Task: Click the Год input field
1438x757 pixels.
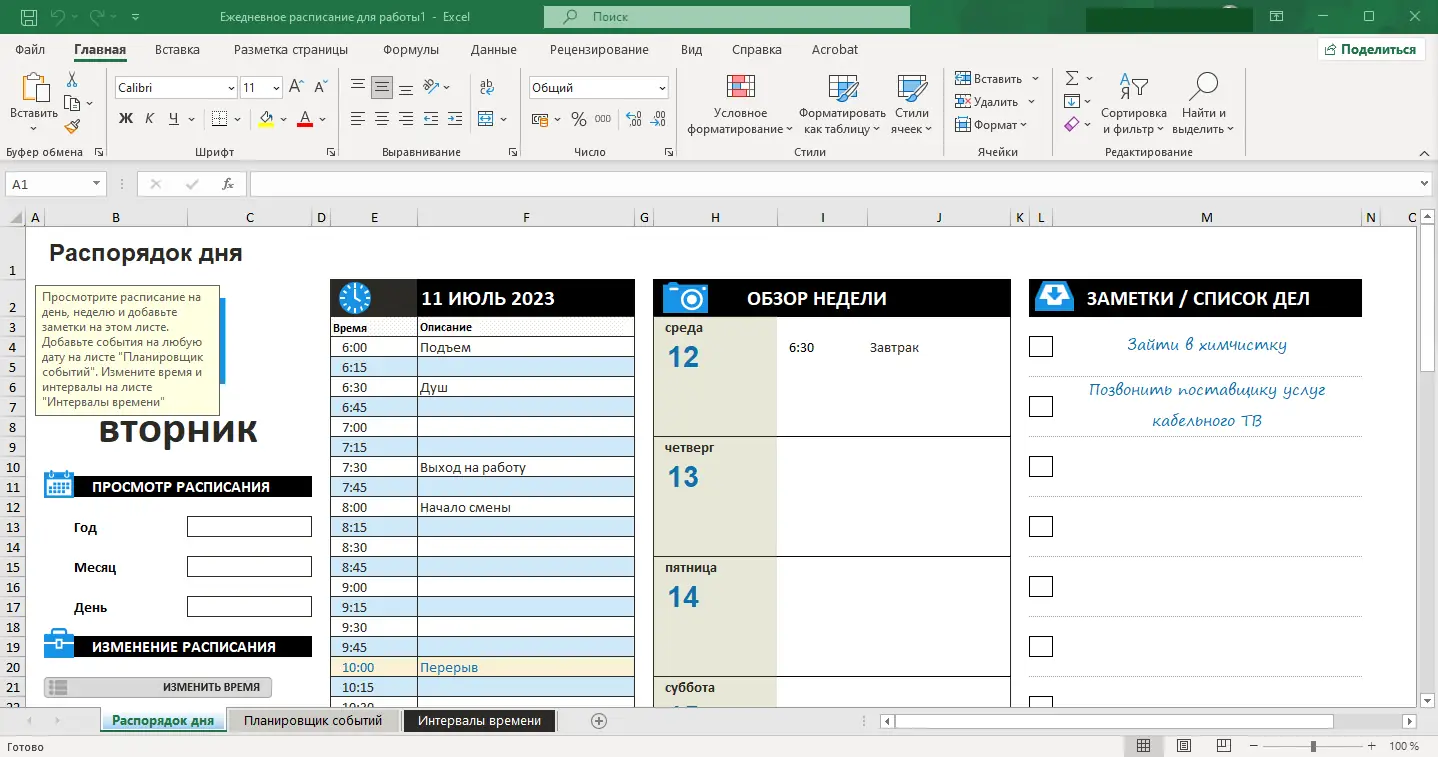Action: (x=249, y=527)
